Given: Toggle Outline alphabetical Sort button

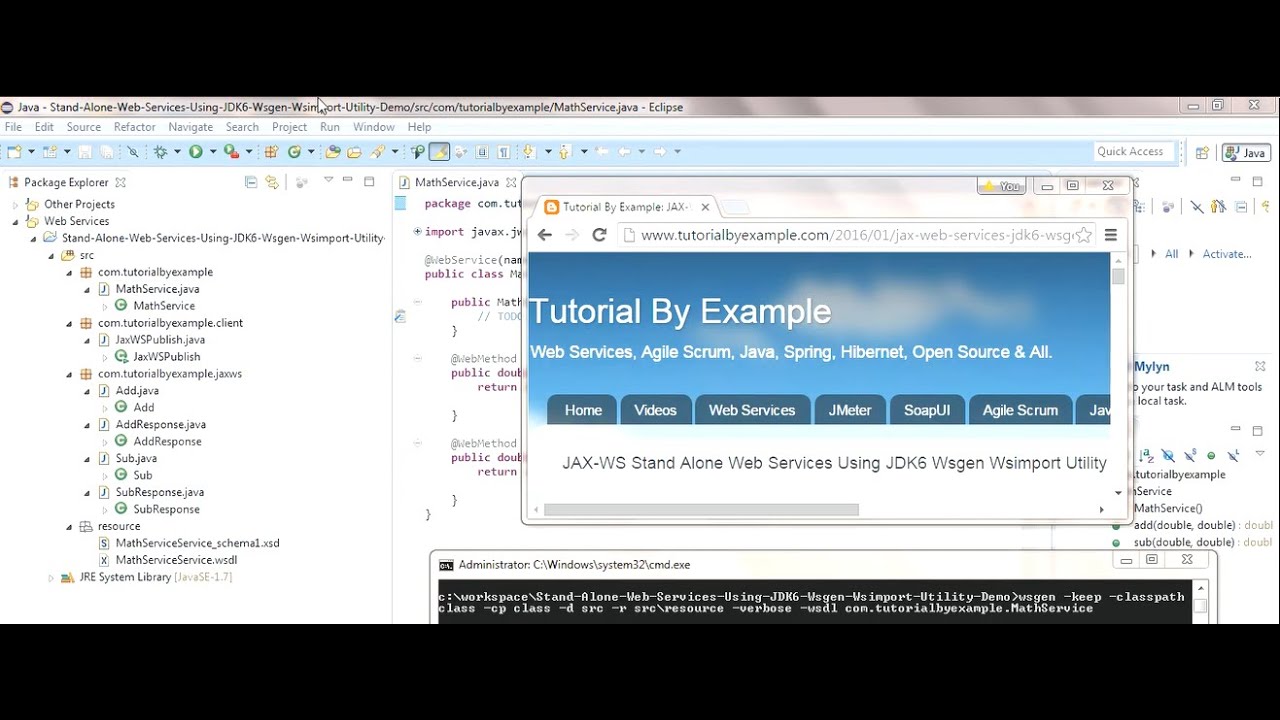Looking at the screenshot, I should pyautogui.click(x=1146, y=455).
